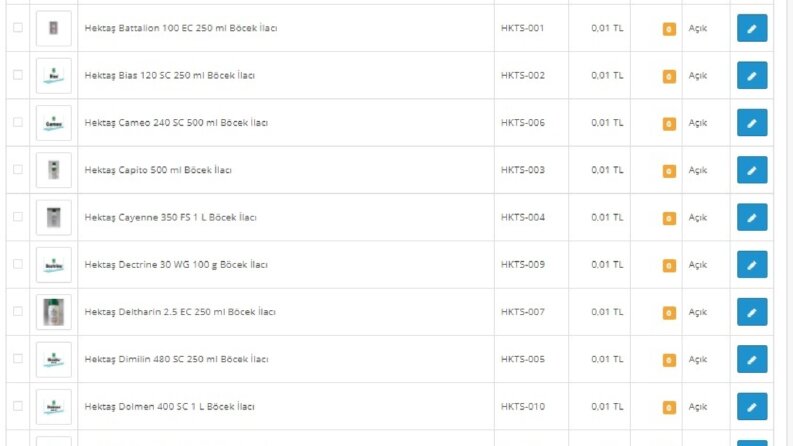The image size is (793, 446).
Task: Edit Hektaş Cayenne 350 FS product
Action: click(x=752, y=217)
